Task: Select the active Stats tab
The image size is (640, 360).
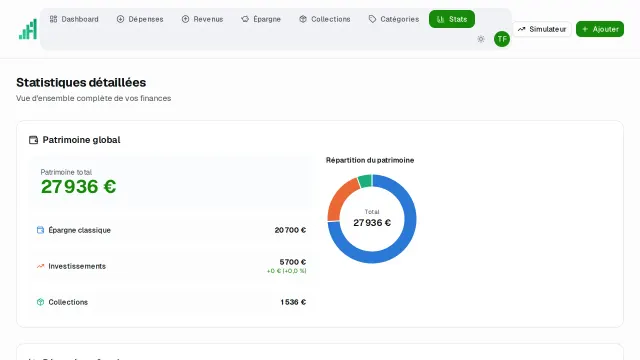Action: (x=452, y=19)
